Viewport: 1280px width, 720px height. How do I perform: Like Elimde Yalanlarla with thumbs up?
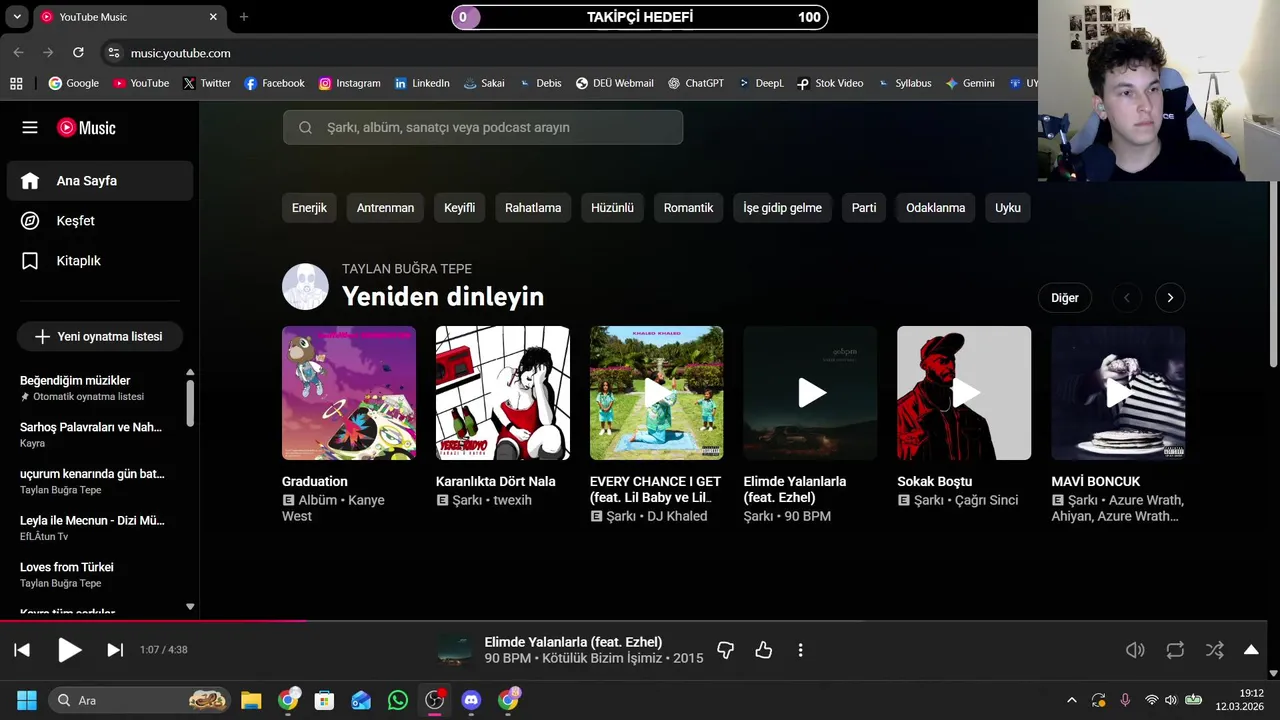coord(764,650)
